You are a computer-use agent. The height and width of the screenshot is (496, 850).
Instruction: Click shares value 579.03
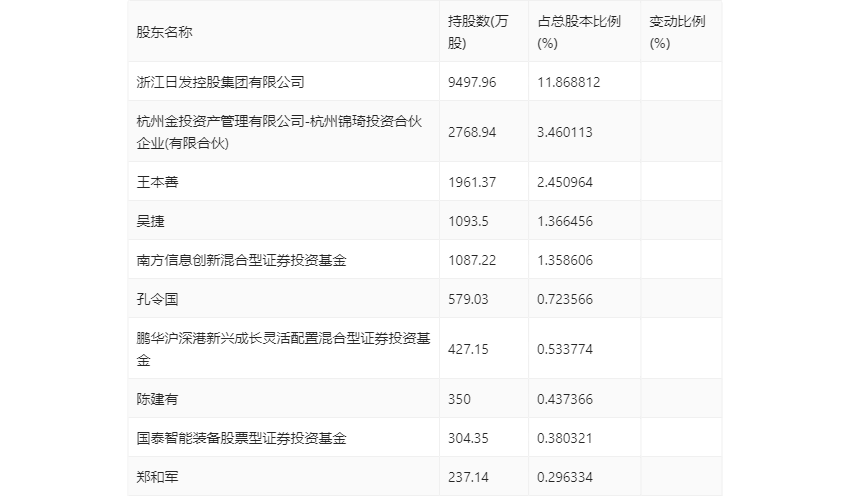pyautogui.click(x=468, y=299)
